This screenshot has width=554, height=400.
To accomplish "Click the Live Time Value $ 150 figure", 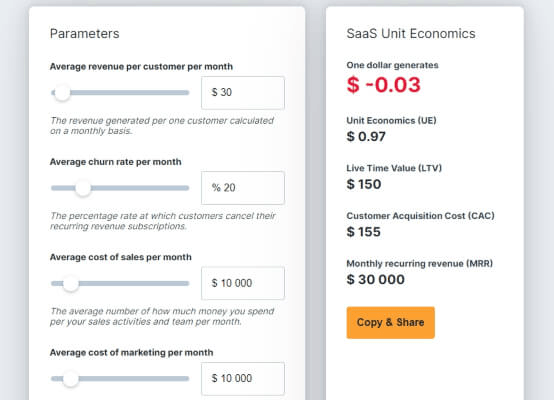I will click(x=364, y=184).
